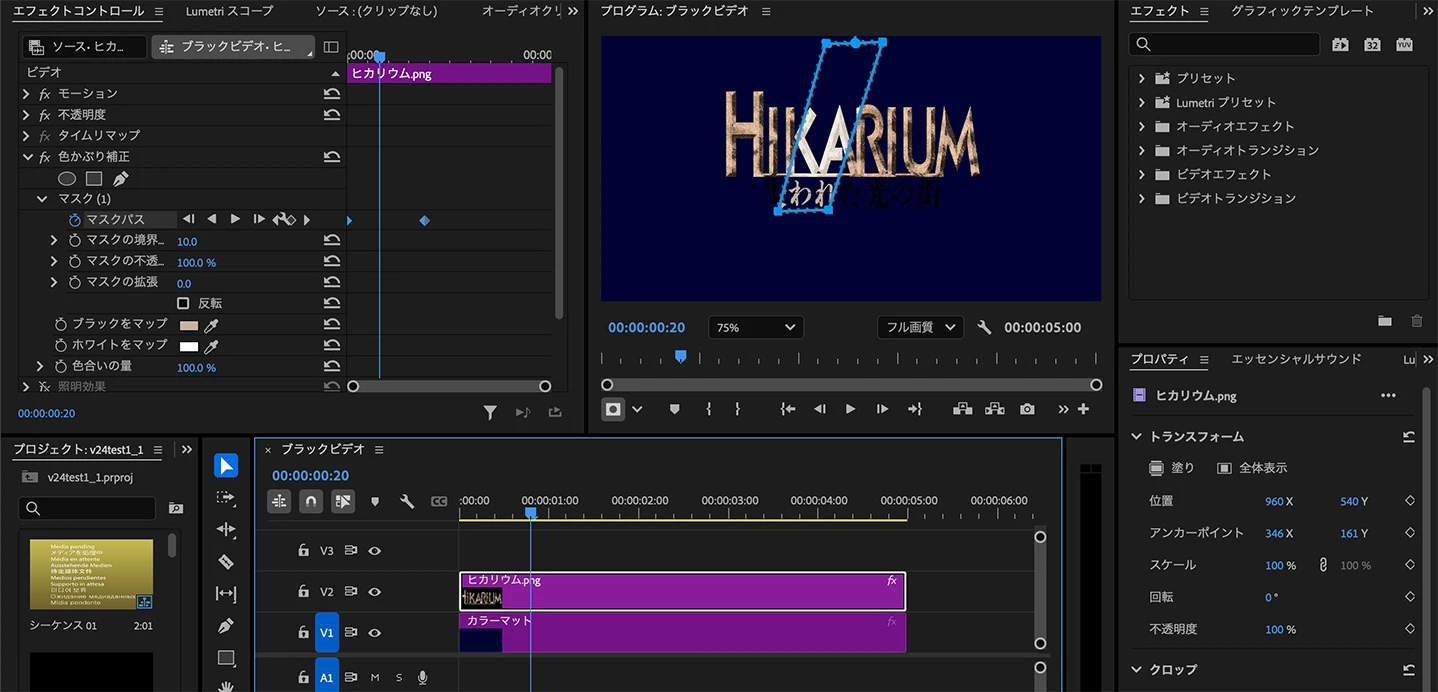Toggle V3 track output eye
1438x692 pixels.
(x=375, y=551)
